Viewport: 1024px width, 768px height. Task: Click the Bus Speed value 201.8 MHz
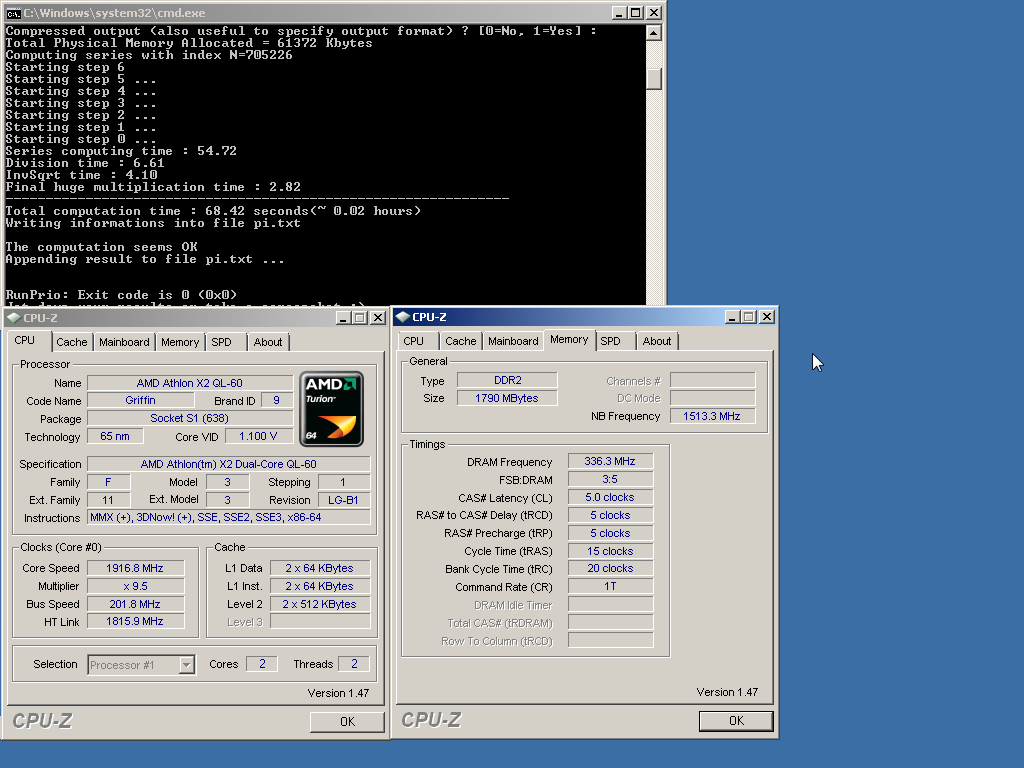coord(135,604)
